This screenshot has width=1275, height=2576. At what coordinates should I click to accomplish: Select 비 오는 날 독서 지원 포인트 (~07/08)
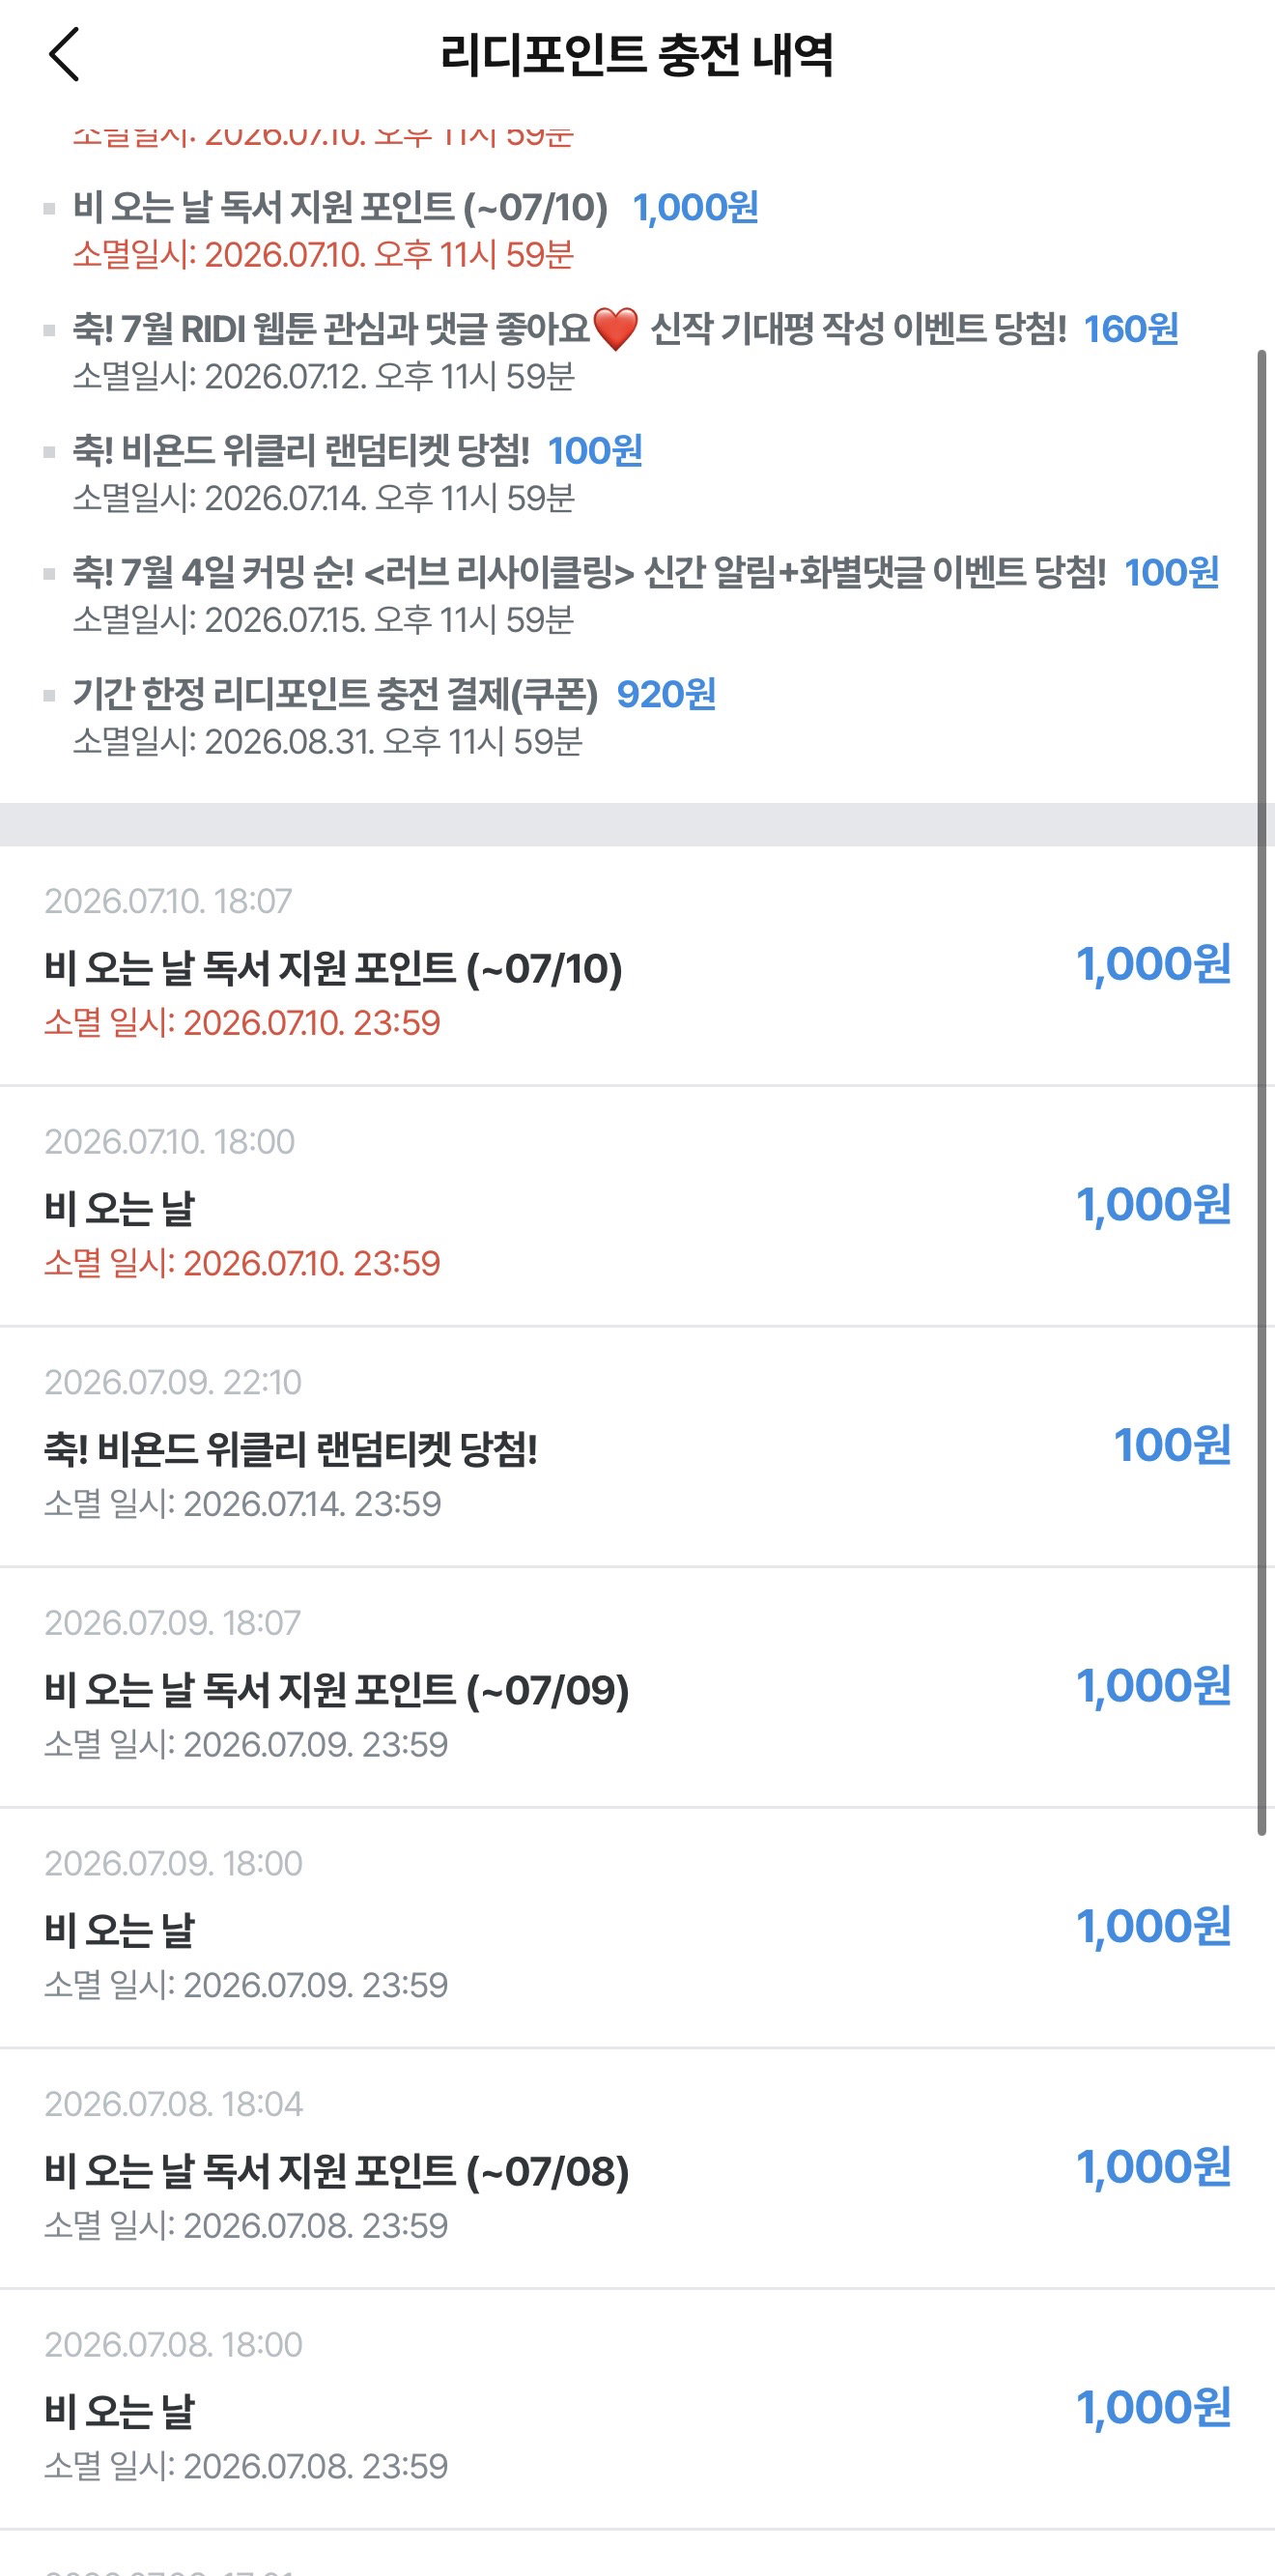(x=336, y=2171)
